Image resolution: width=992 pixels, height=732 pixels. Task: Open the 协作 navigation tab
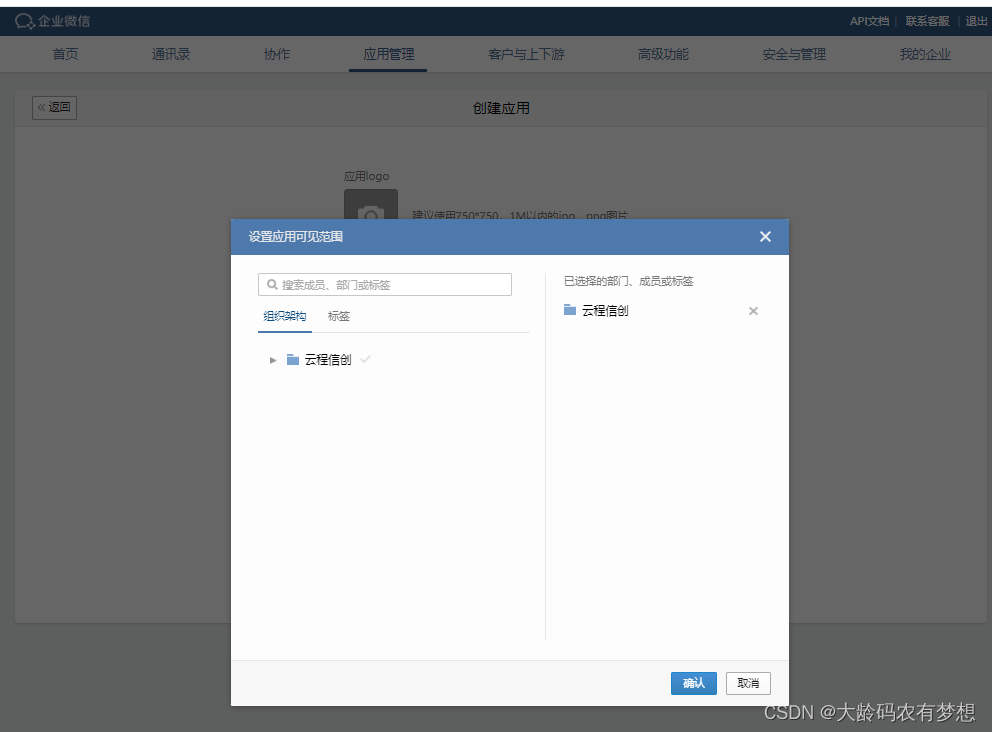click(276, 54)
